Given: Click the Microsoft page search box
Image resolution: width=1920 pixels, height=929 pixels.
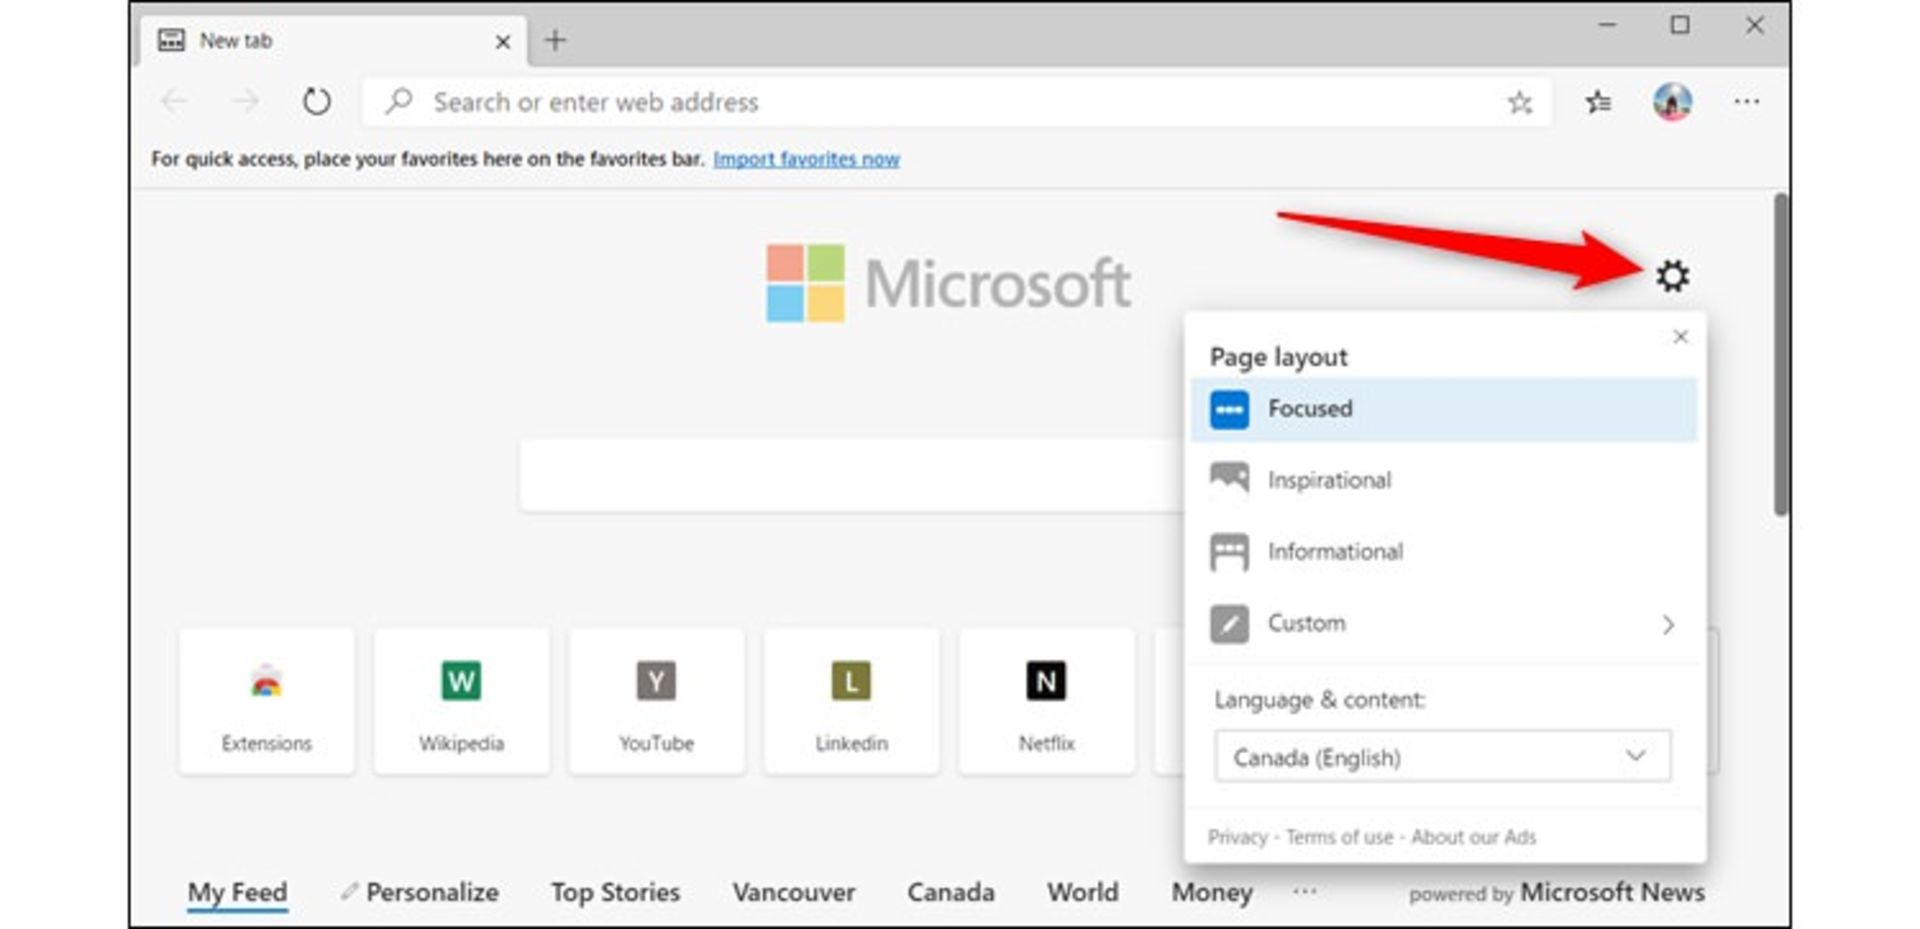Looking at the screenshot, I should coord(851,475).
